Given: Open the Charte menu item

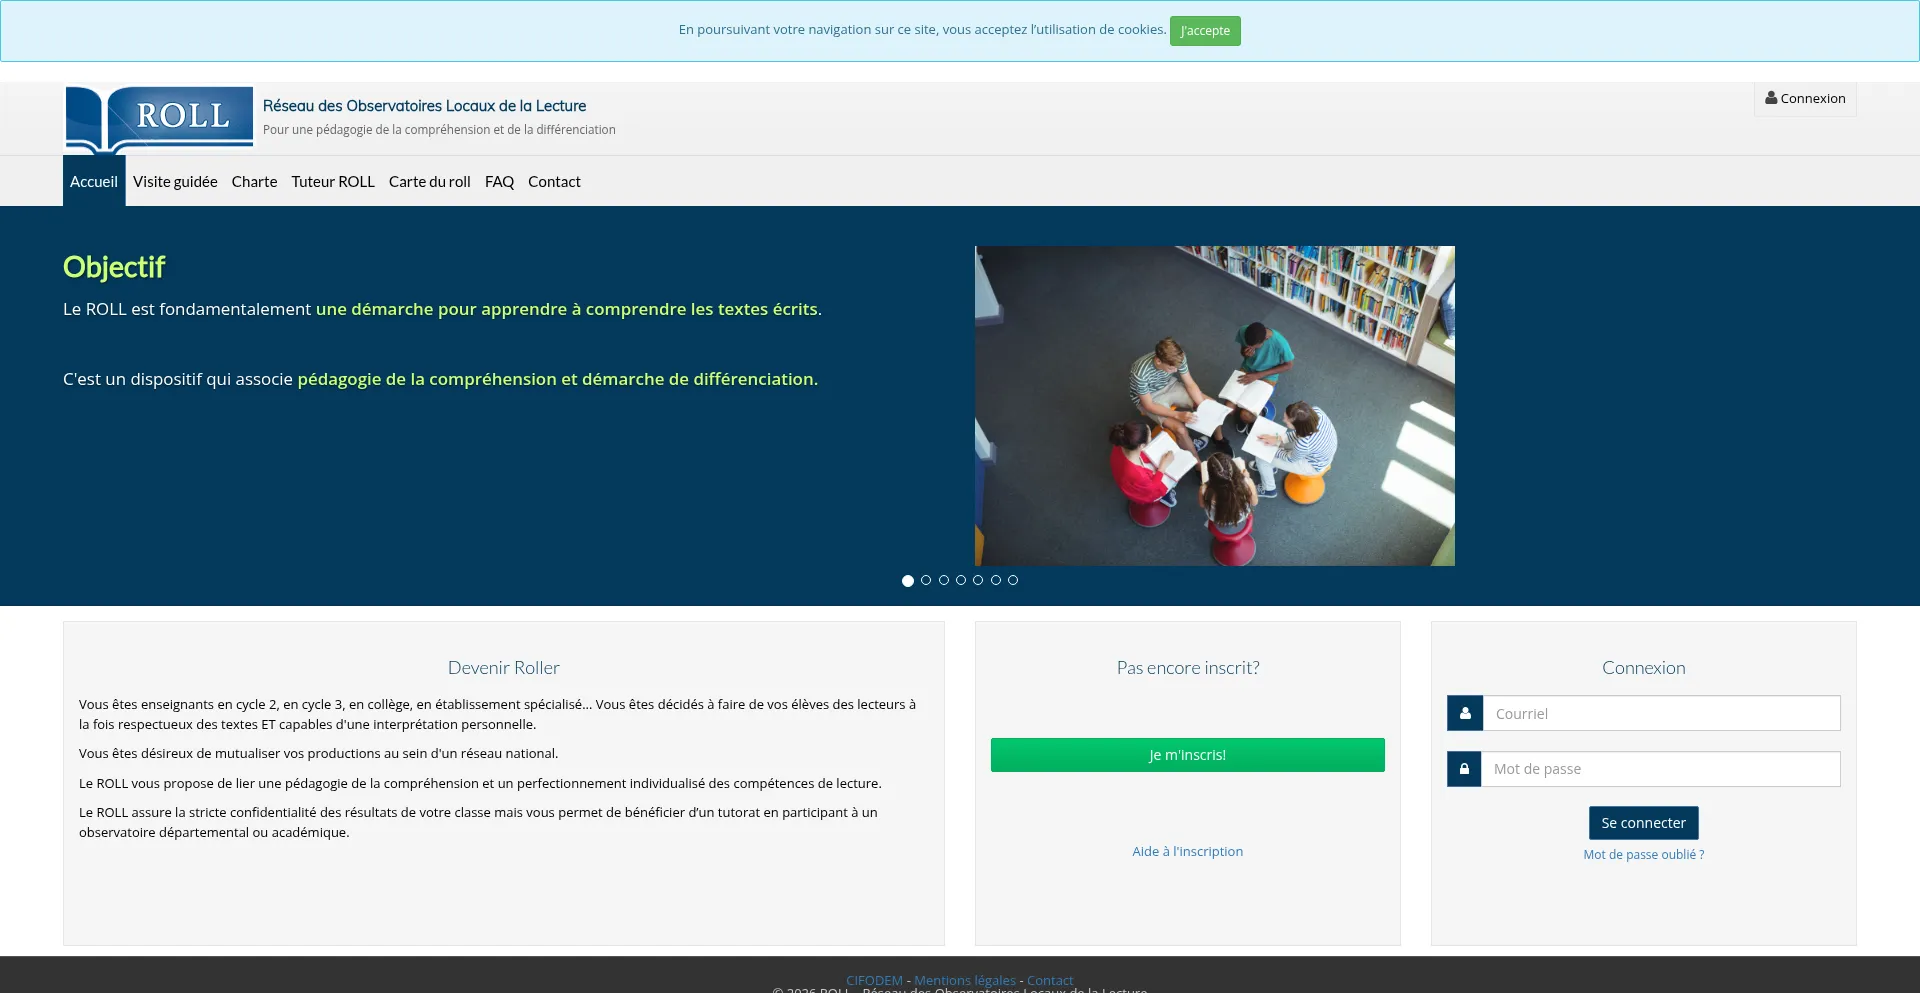Looking at the screenshot, I should [254, 181].
